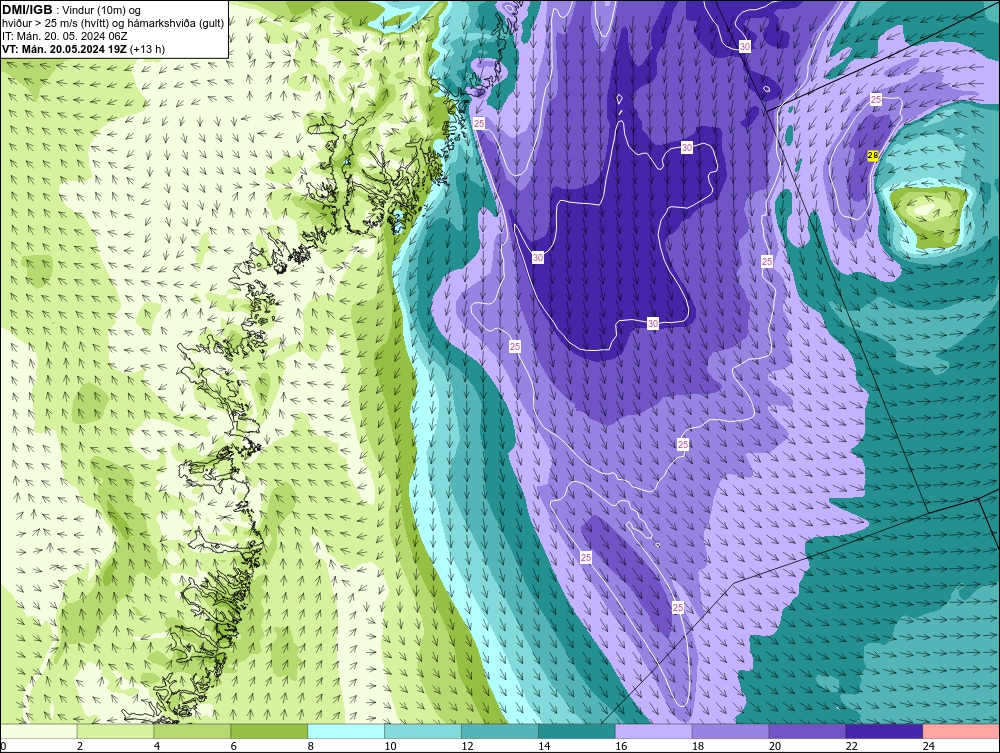Viewport: 1000px width, 753px height.
Task: Click the legend scale number 6
Action: point(233,746)
